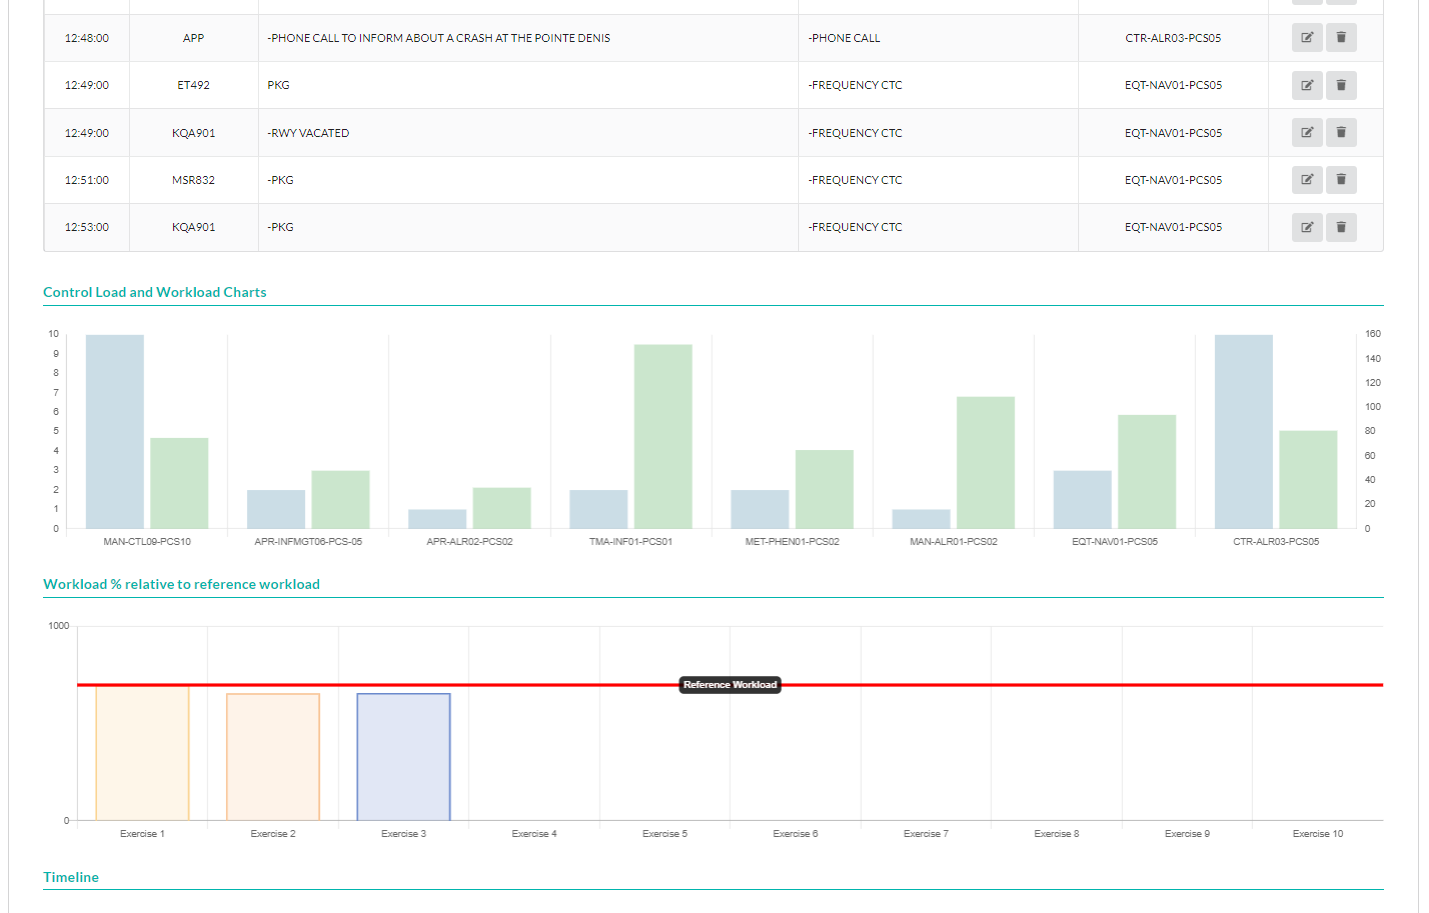Viewport: 1429px width, 913px height.
Task: Click the CTR-ALR03-PCS05 table cell
Action: tap(1173, 38)
